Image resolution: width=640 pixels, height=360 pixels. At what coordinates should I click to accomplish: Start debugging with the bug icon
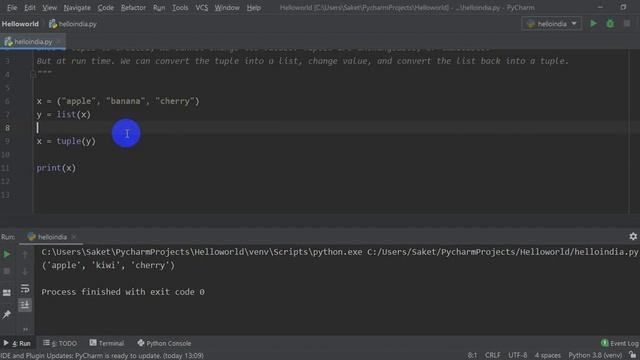610,24
